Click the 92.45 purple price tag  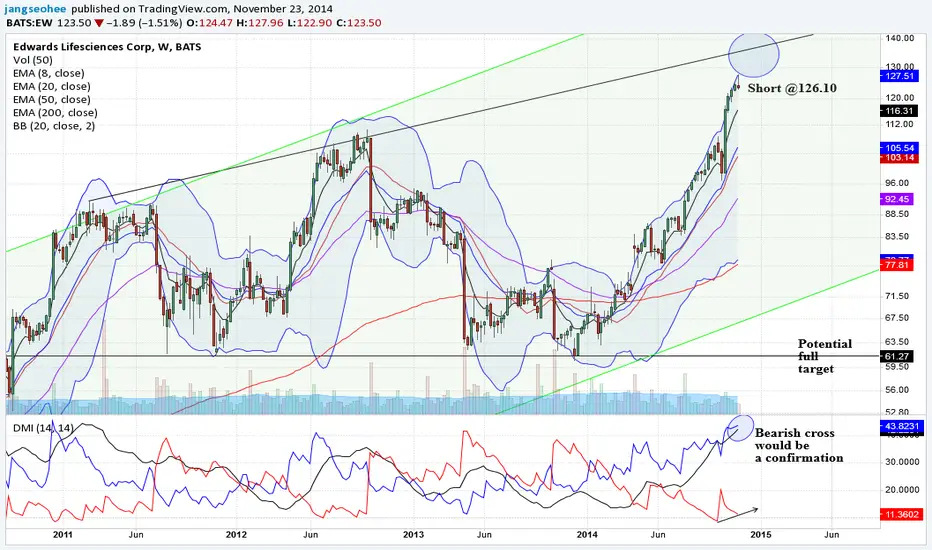pyautogui.click(x=897, y=199)
